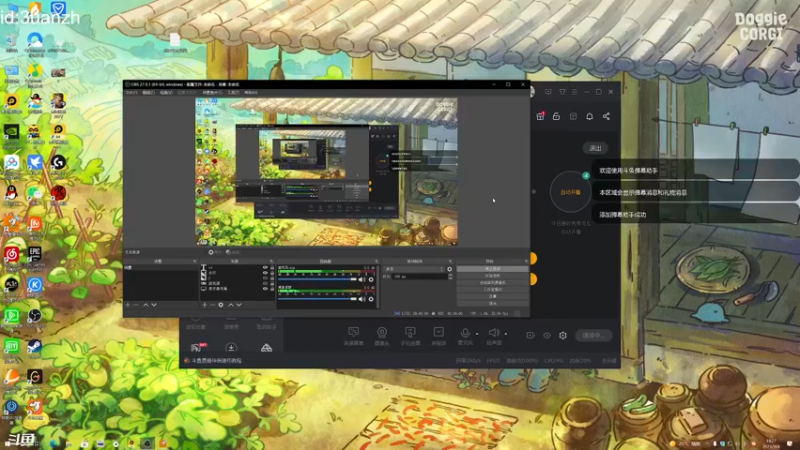Toggle visibility of the display capture source
Viewport: 800px width, 450px height.
[265, 289]
